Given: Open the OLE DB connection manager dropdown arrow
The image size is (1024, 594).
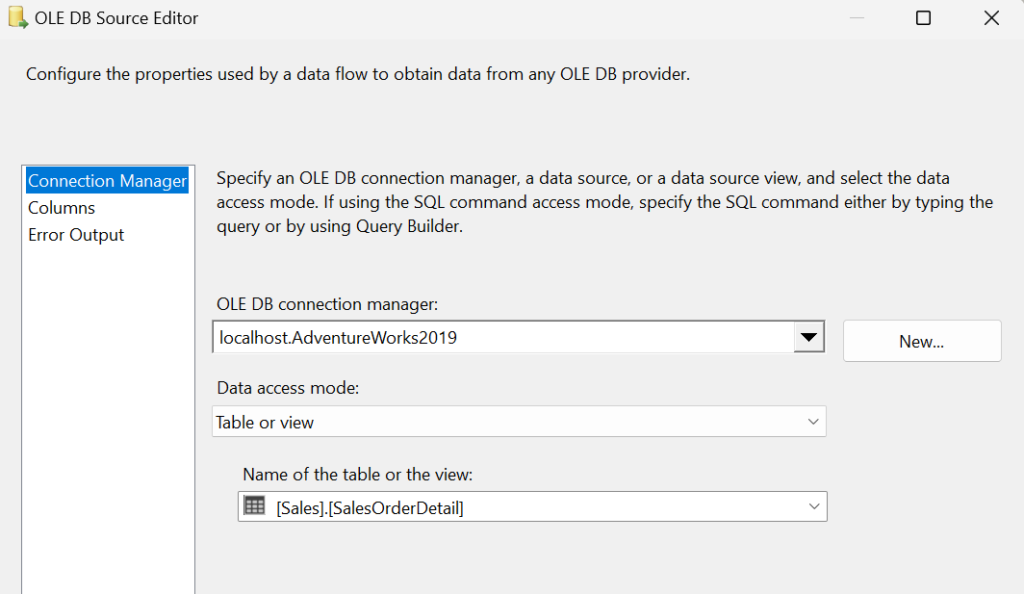Looking at the screenshot, I should 808,338.
